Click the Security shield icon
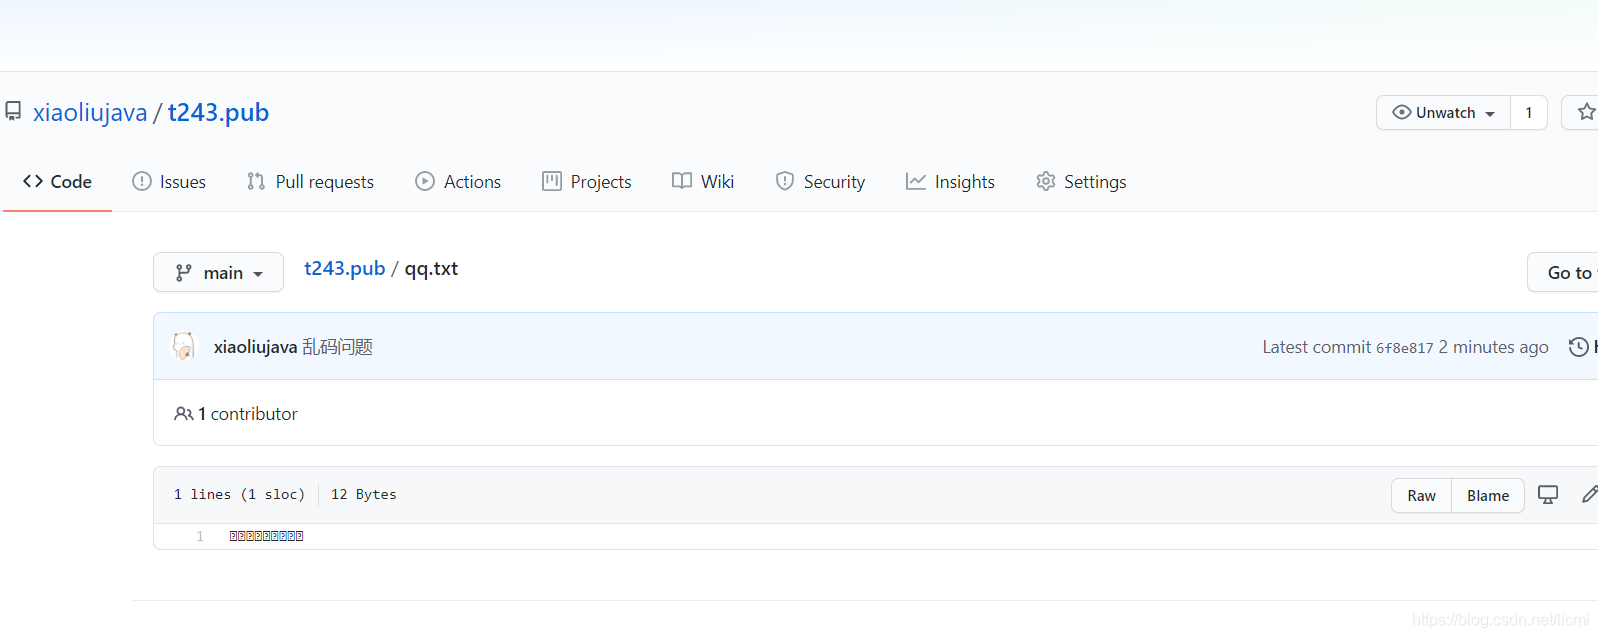Image resolution: width=1598 pixels, height=638 pixels. 785,181
